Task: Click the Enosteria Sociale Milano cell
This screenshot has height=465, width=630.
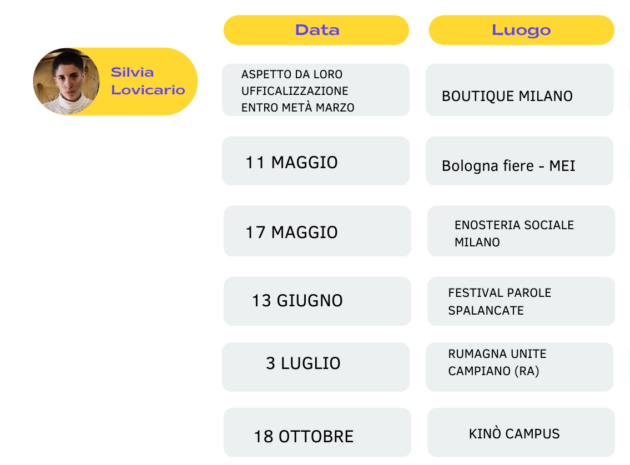Action: [x=520, y=231]
